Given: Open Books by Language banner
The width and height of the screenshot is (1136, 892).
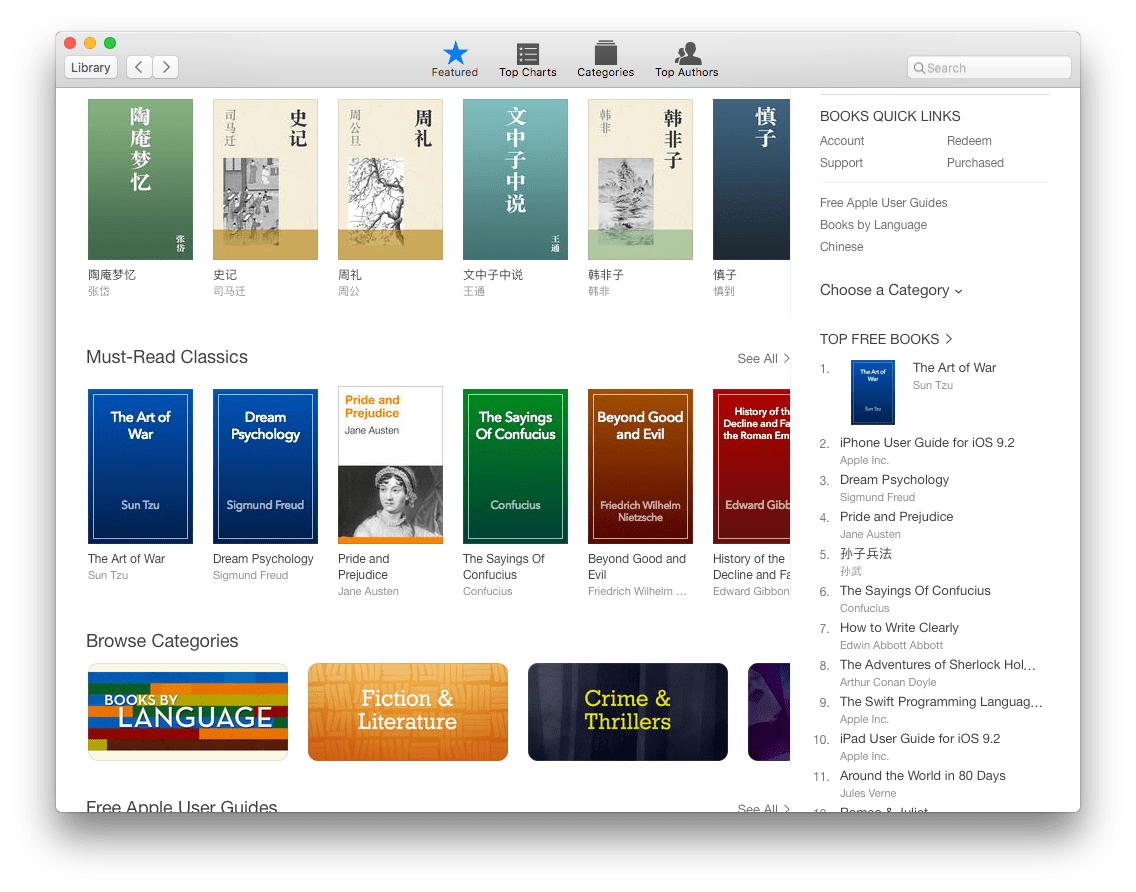Looking at the screenshot, I should (187, 712).
